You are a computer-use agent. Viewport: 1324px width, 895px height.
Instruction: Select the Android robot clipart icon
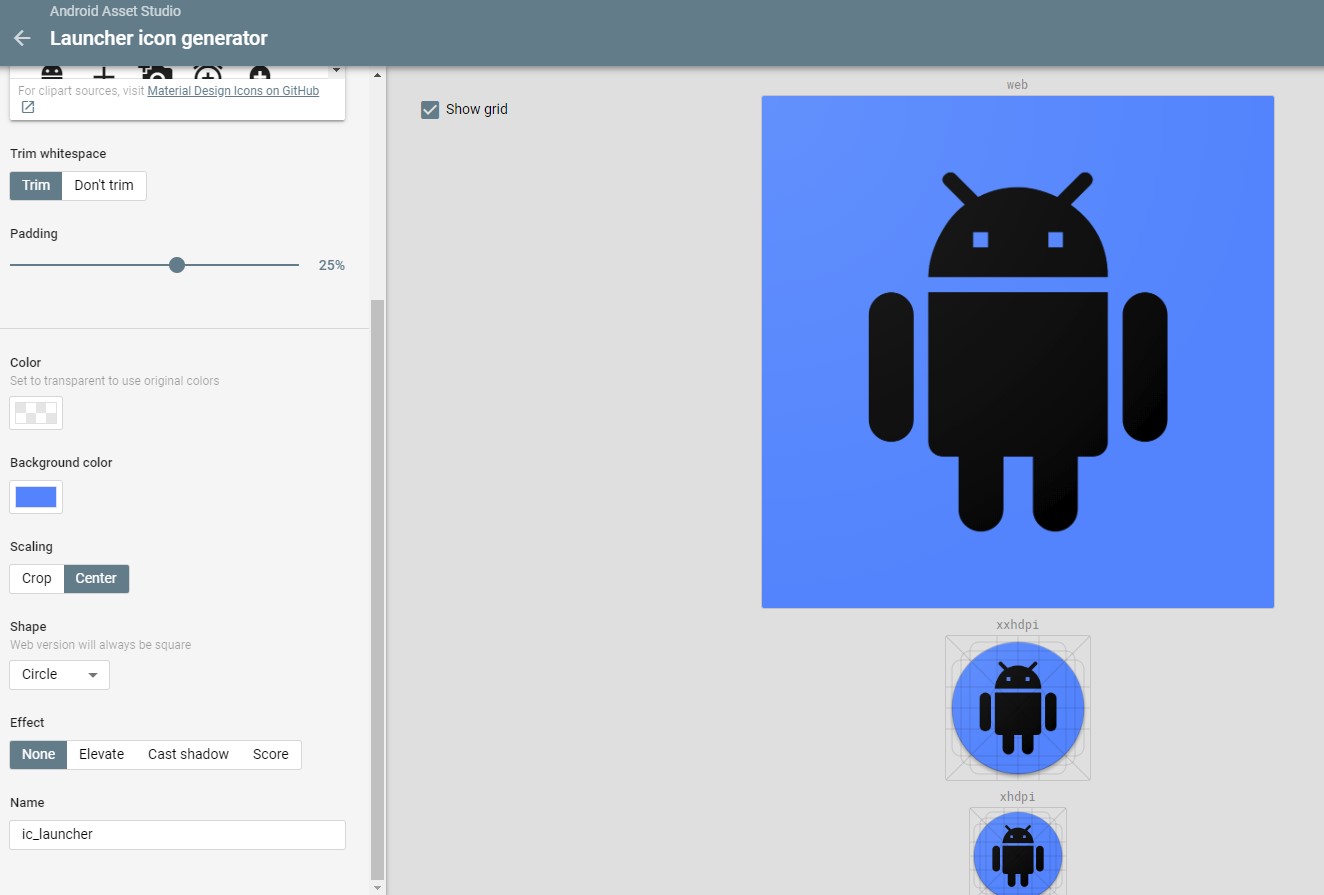point(50,72)
